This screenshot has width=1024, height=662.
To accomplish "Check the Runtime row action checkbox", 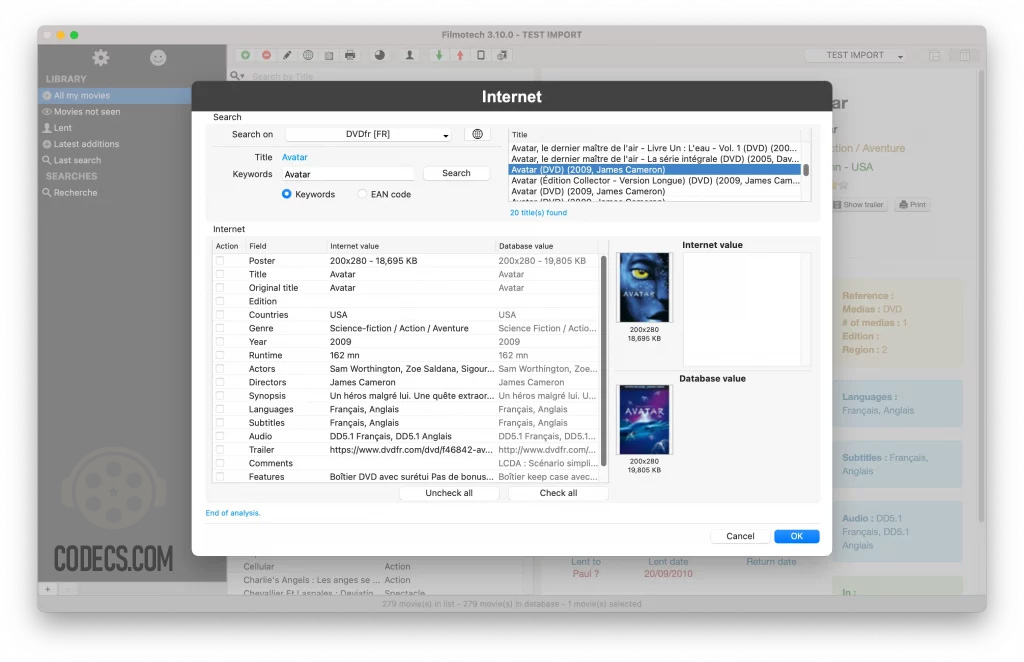I will tap(220, 355).
